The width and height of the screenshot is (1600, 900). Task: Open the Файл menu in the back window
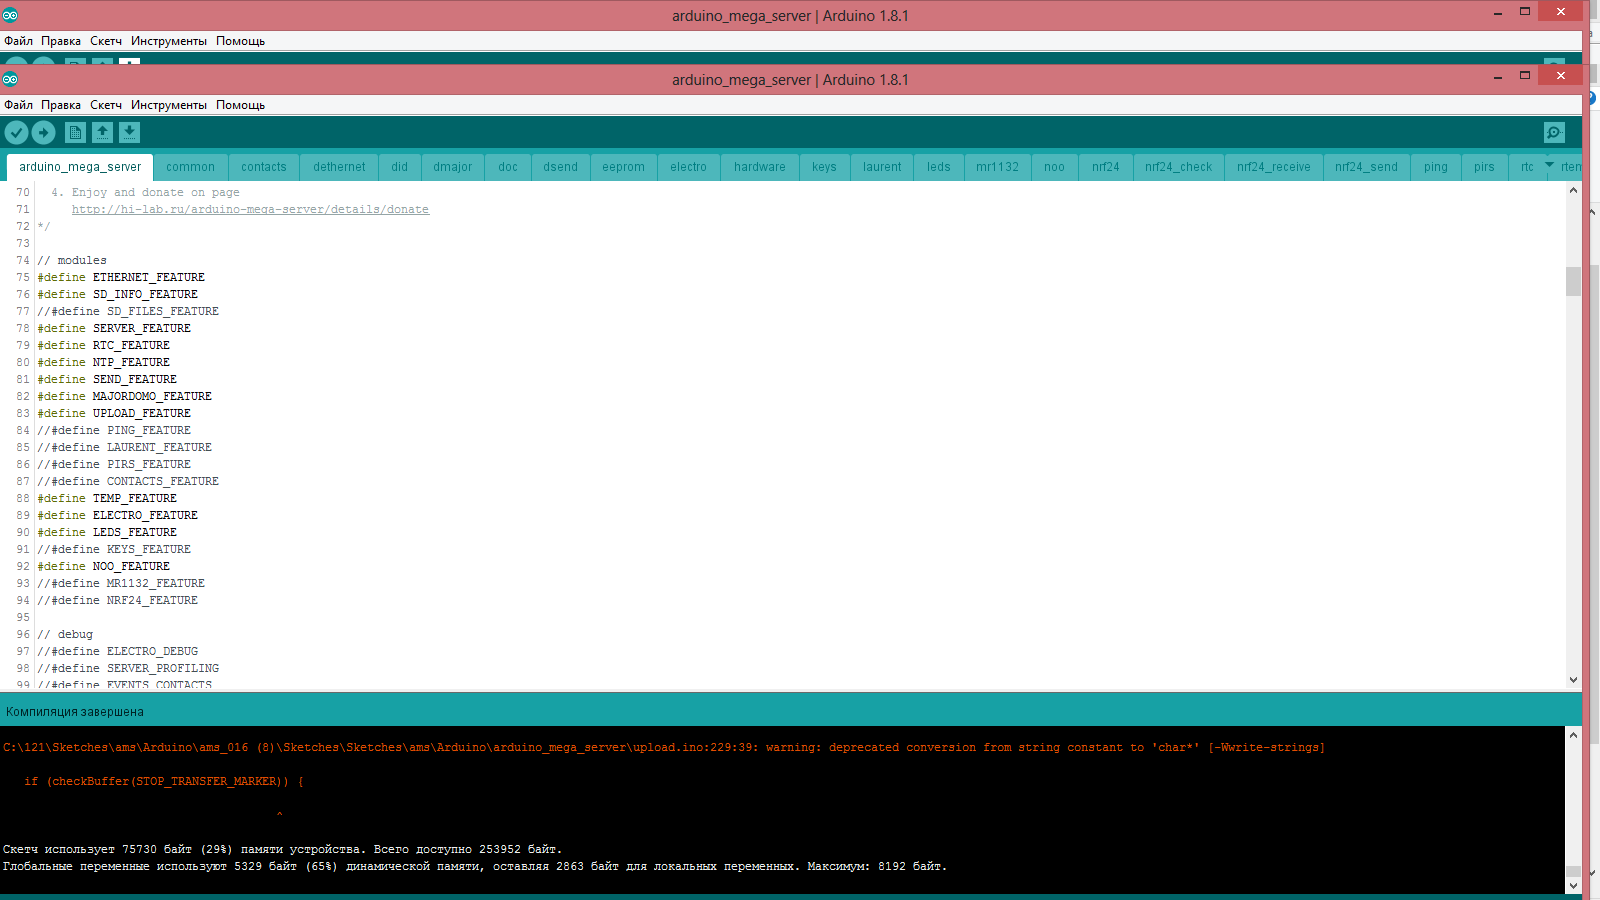pyautogui.click(x=18, y=41)
